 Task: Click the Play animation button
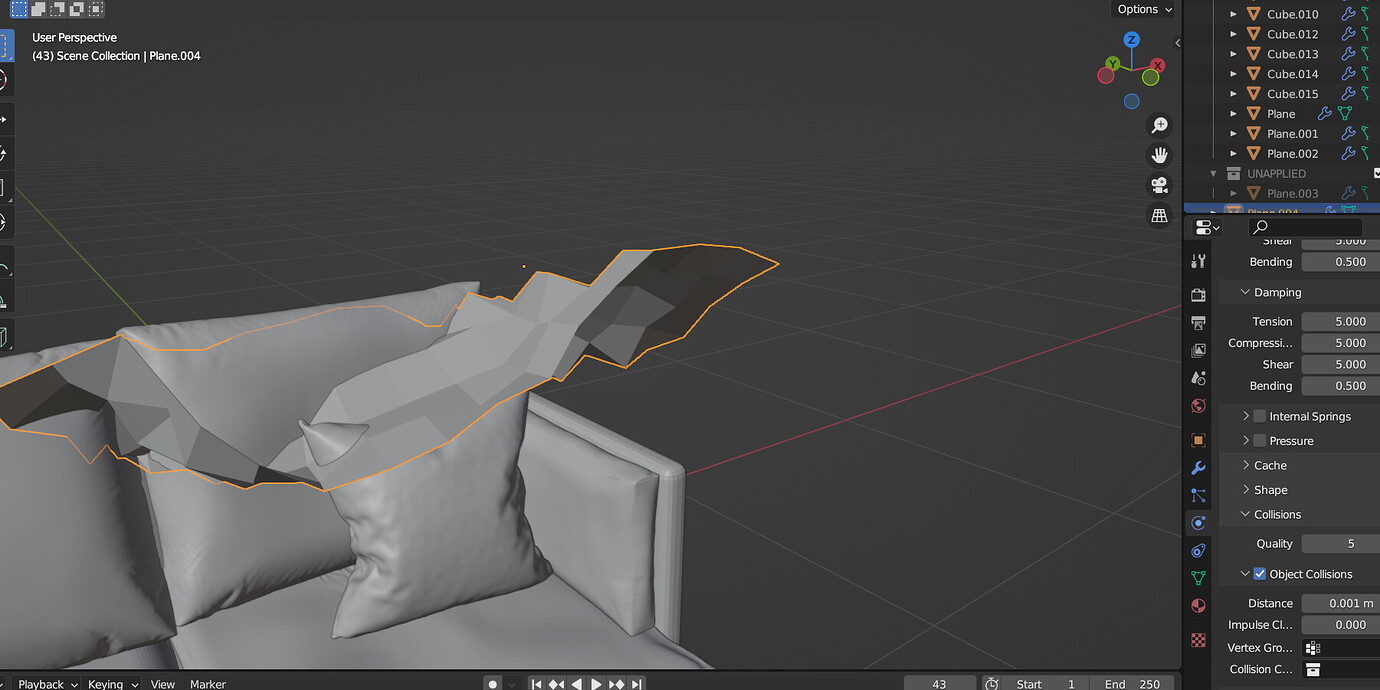597,684
